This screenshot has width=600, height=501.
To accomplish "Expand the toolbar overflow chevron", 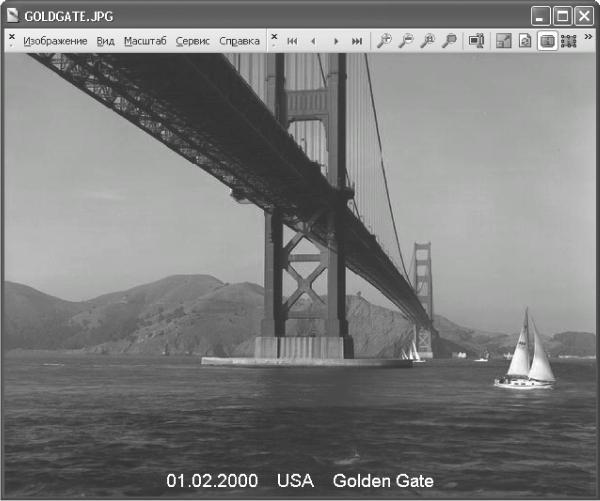I will pos(589,37).
